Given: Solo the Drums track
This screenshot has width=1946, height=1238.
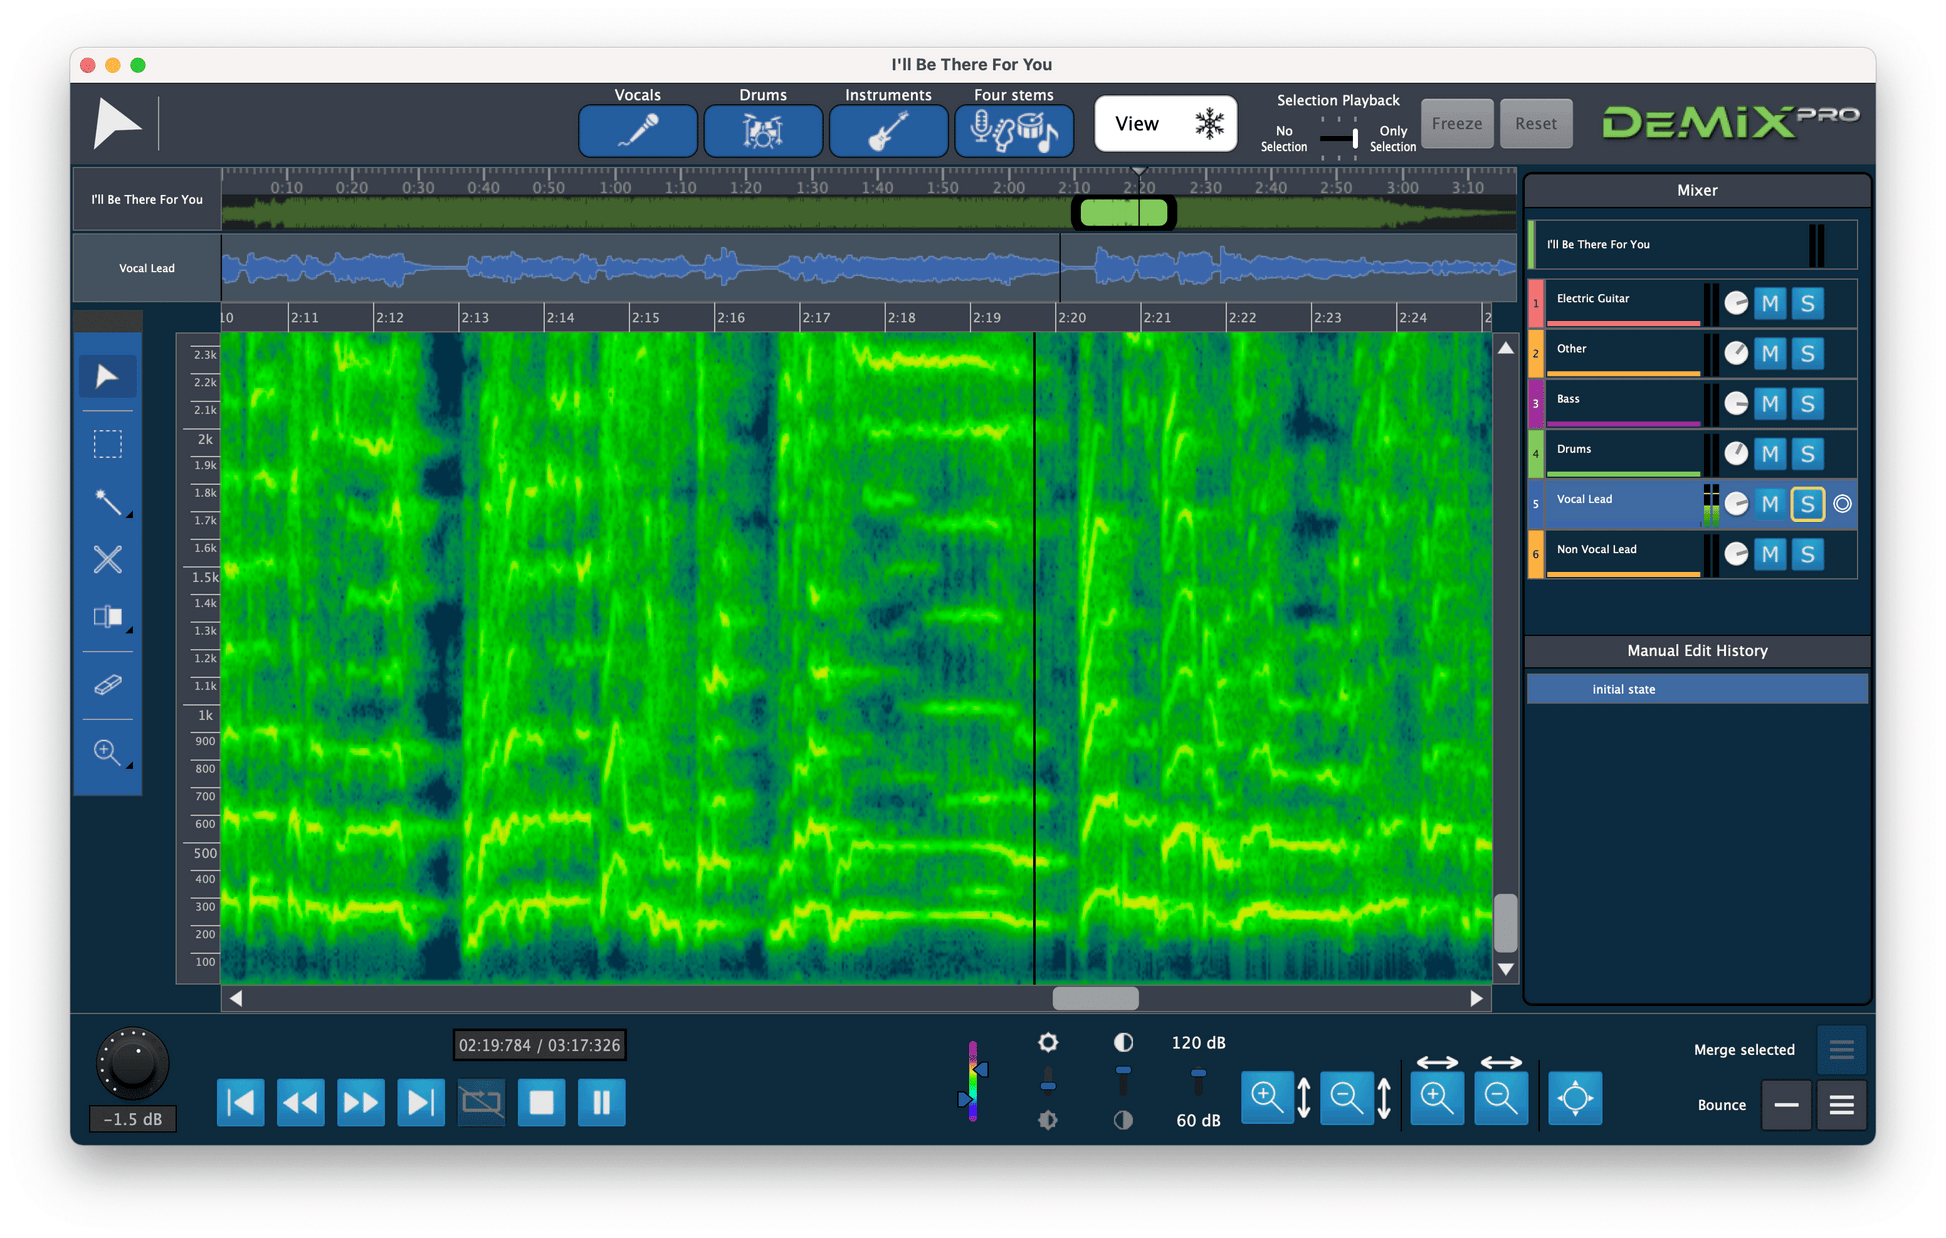Looking at the screenshot, I should tap(1808, 453).
